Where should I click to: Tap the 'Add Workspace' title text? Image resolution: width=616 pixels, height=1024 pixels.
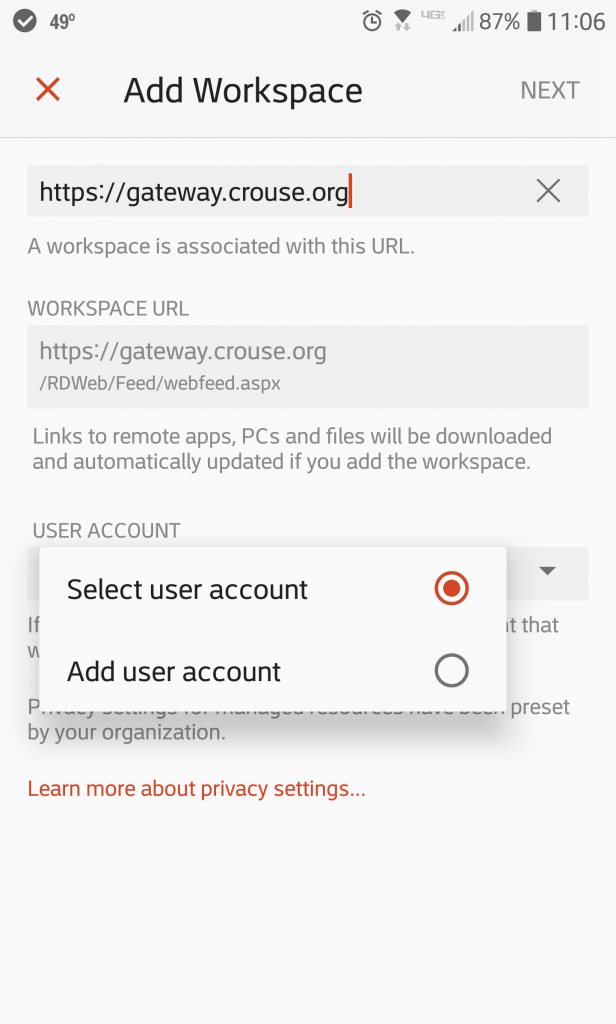pyautogui.click(x=243, y=90)
